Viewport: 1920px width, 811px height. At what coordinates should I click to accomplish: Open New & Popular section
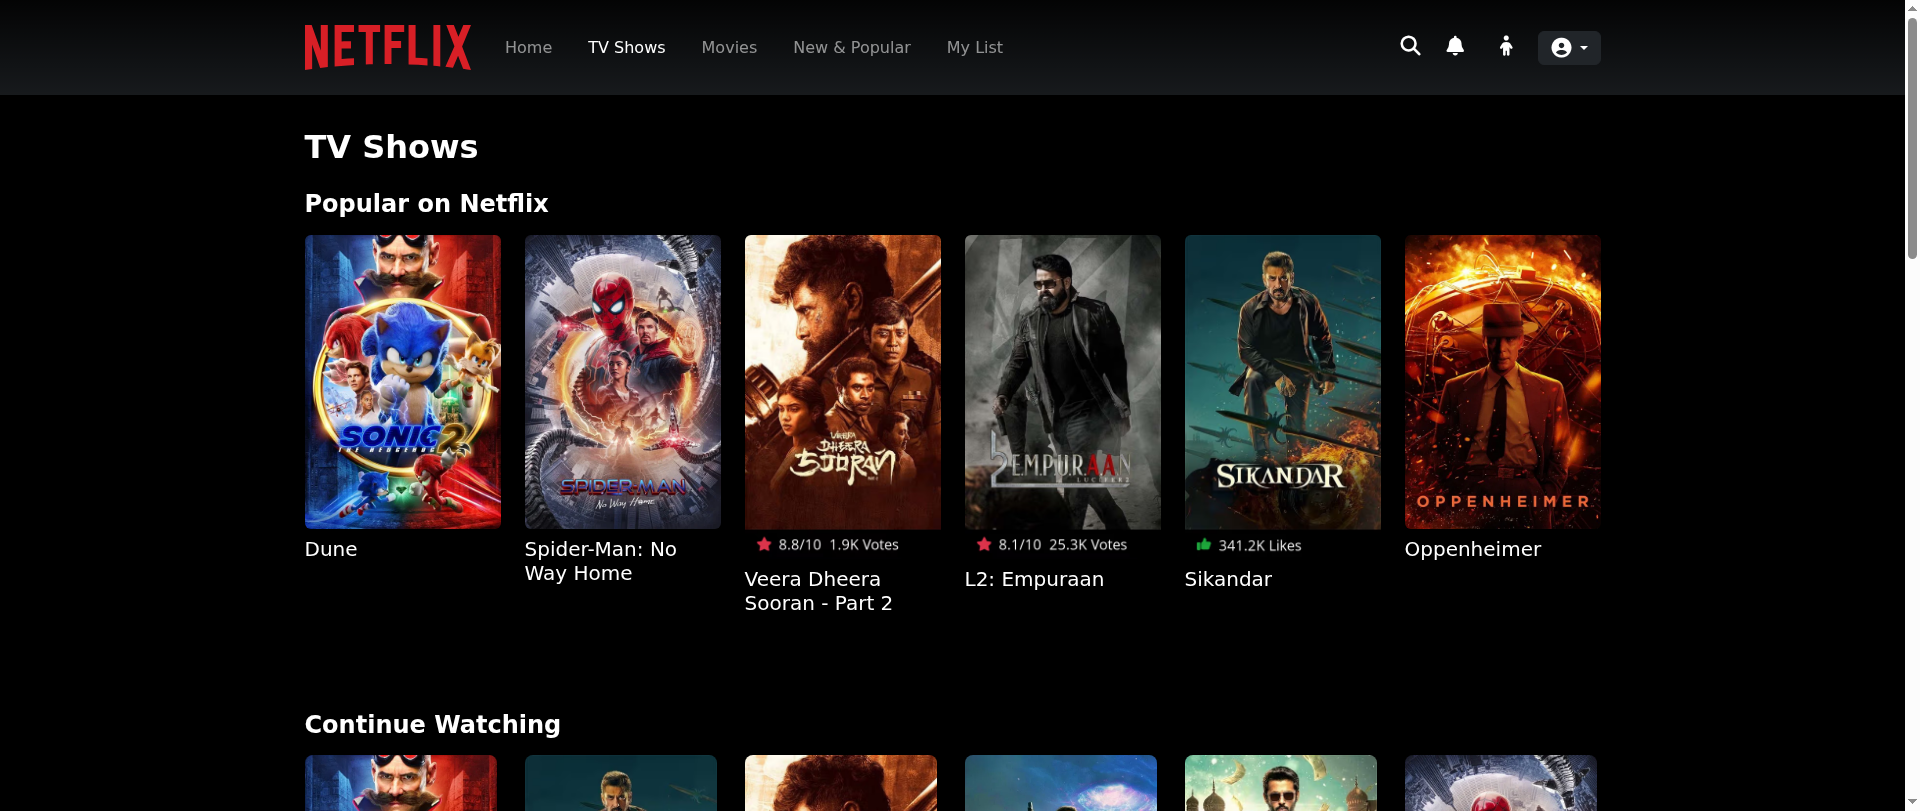[x=851, y=47]
